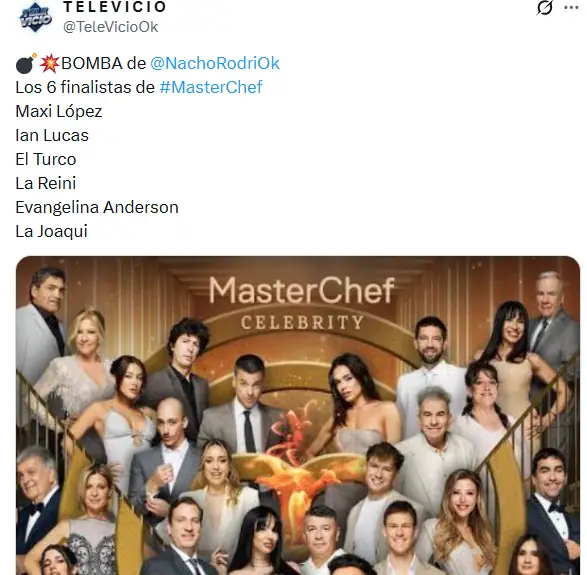
Task: Open the TeleVicio profile avatar
Action: (x=36, y=17)
